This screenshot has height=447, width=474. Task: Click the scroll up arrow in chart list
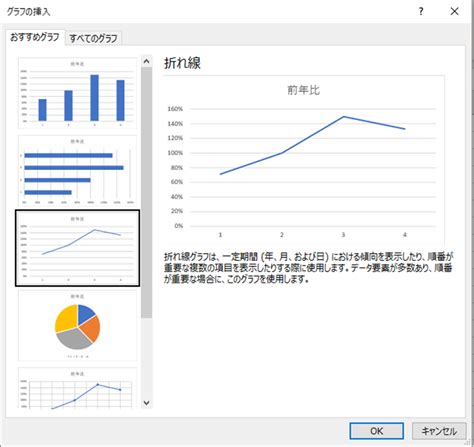pyautogui.click(x=146, y=61)
